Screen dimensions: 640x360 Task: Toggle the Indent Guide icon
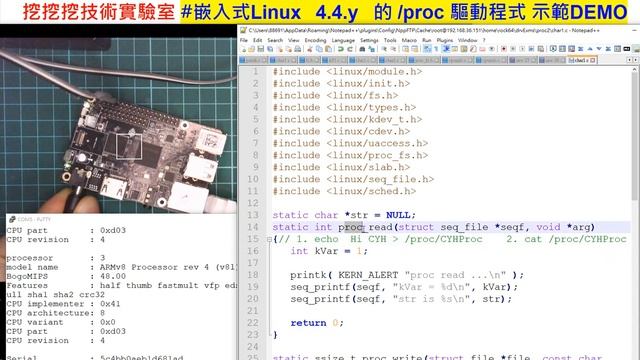click(446, 49)
